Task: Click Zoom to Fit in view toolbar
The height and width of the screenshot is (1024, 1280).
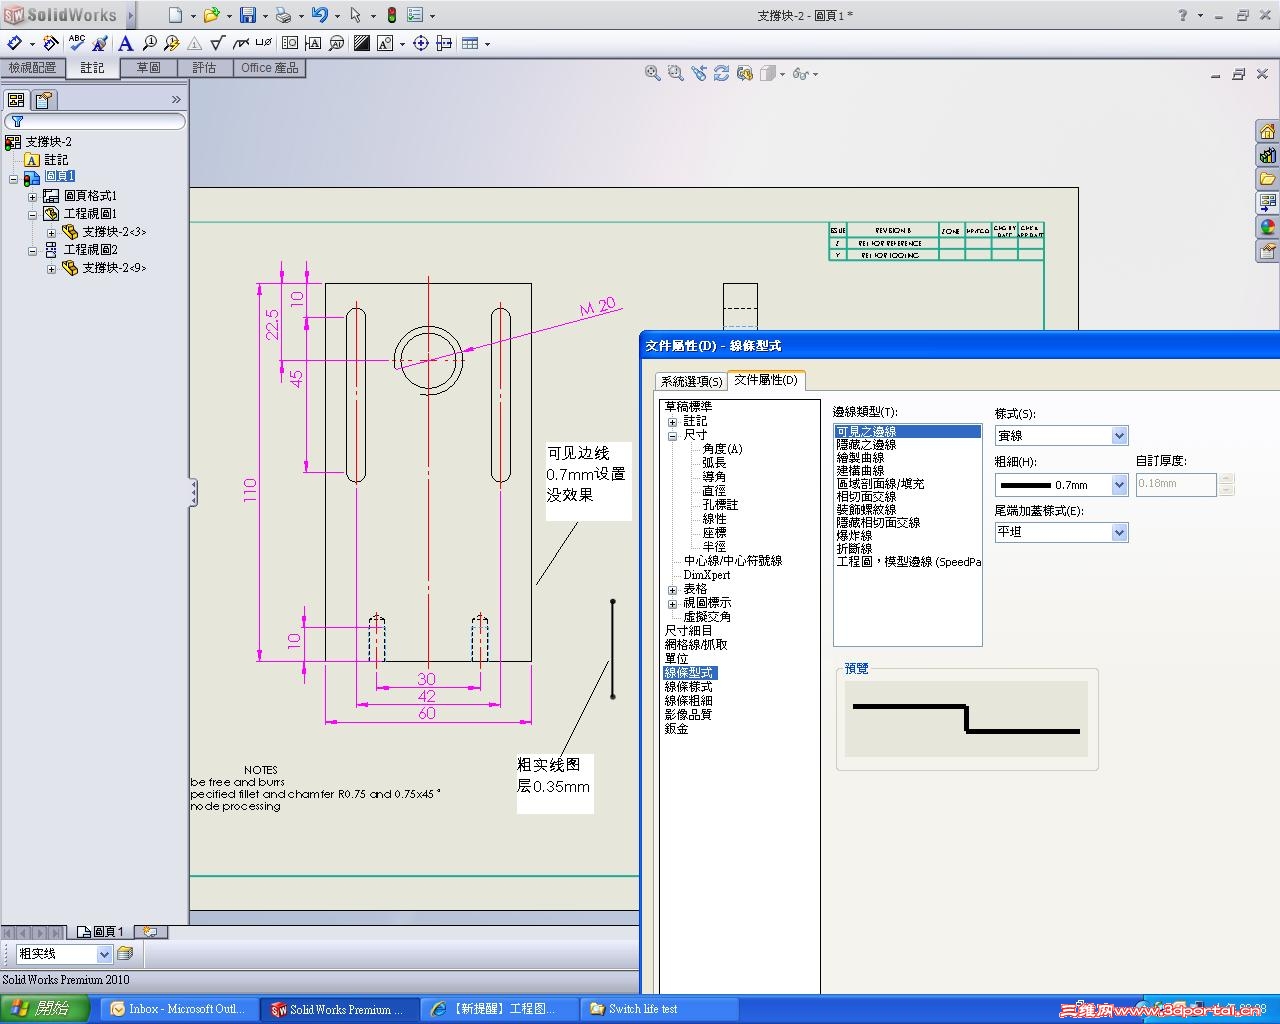Action: 653,73
